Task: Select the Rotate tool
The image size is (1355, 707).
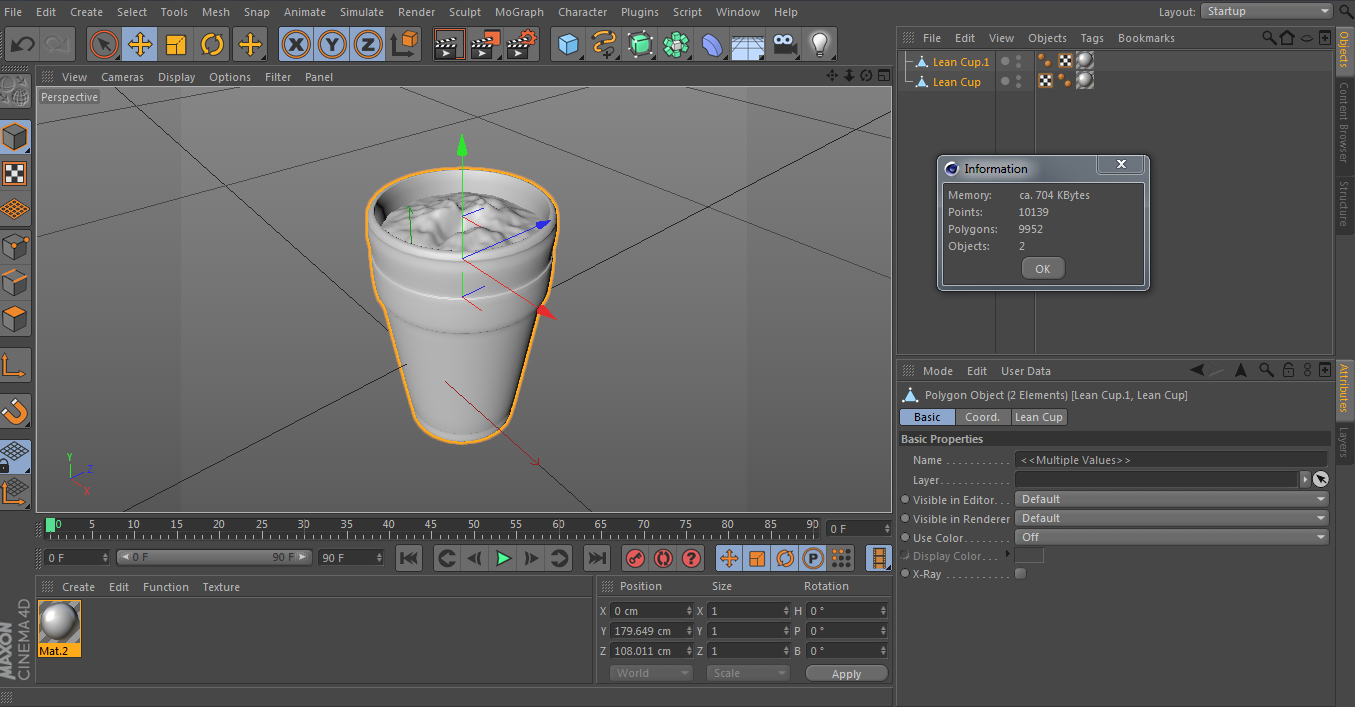Action: [212, 45]
